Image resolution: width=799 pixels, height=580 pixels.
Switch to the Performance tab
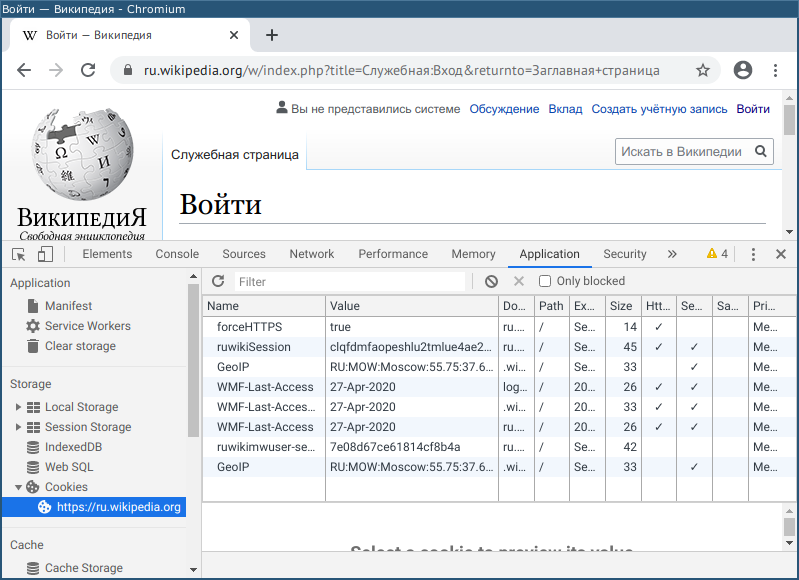(393, 254)
